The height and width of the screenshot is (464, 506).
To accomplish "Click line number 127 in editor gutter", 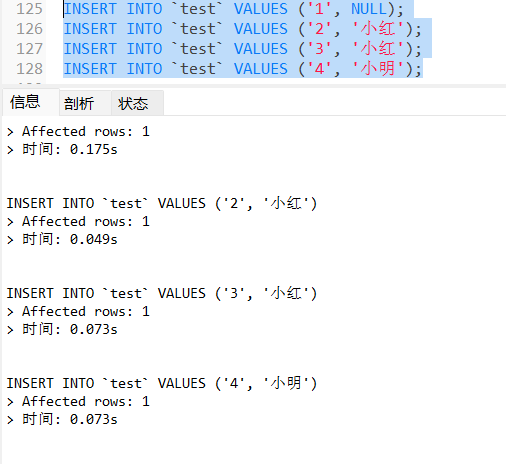I will [29, 49].
